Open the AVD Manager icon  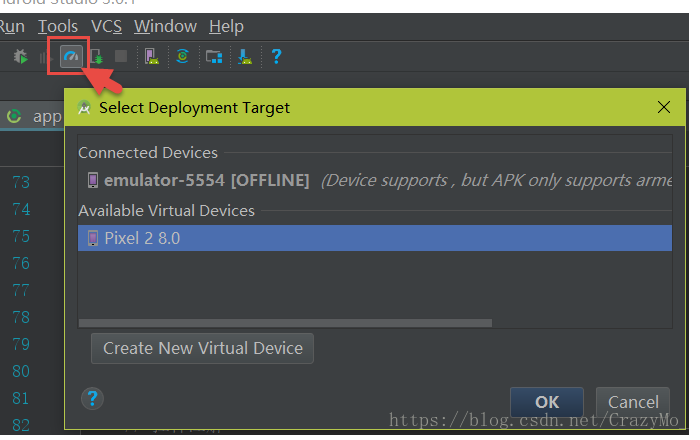coord(152,57)
